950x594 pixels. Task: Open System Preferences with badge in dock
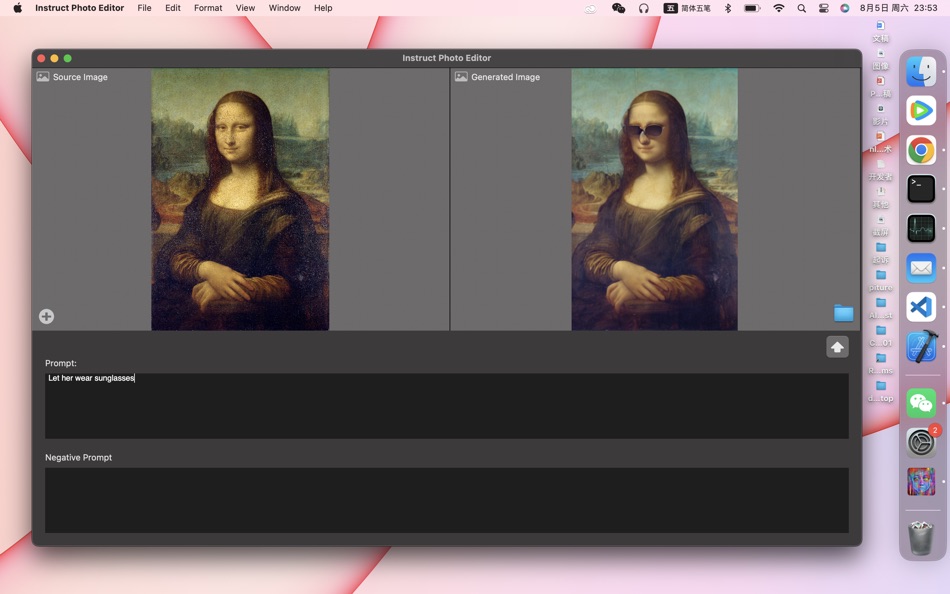tap(921, 442)
